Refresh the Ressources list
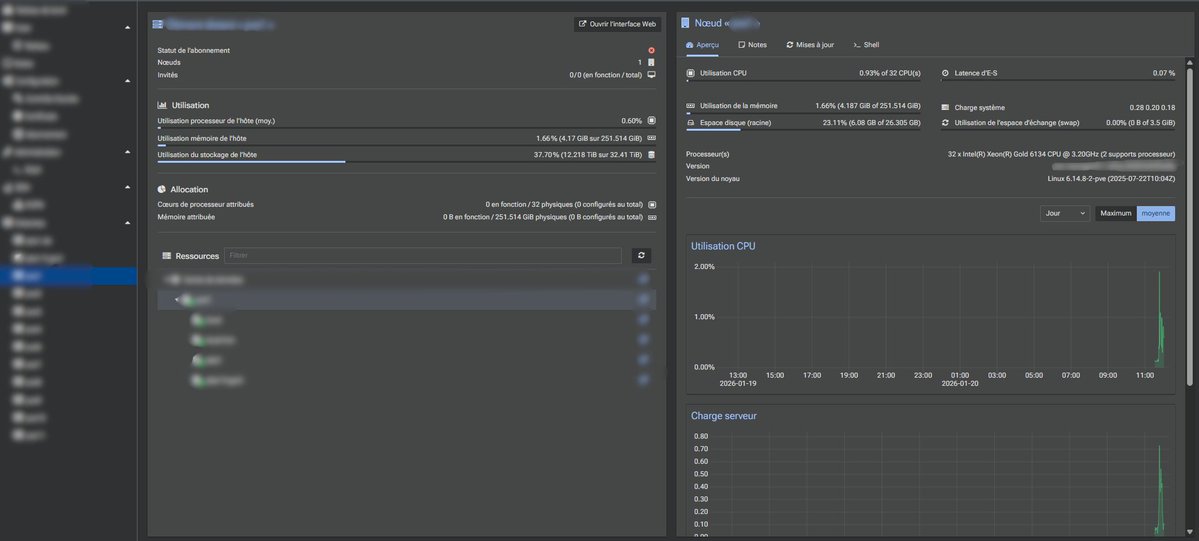Screen dimensions: 1199x541 tap(642, 256)
